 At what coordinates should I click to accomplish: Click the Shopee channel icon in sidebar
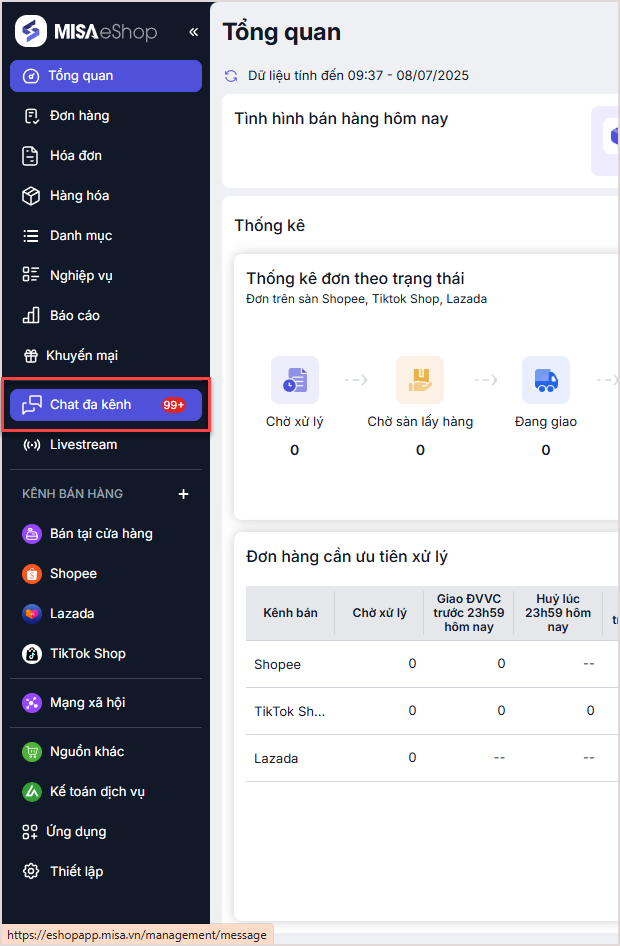tap(31, 574)
